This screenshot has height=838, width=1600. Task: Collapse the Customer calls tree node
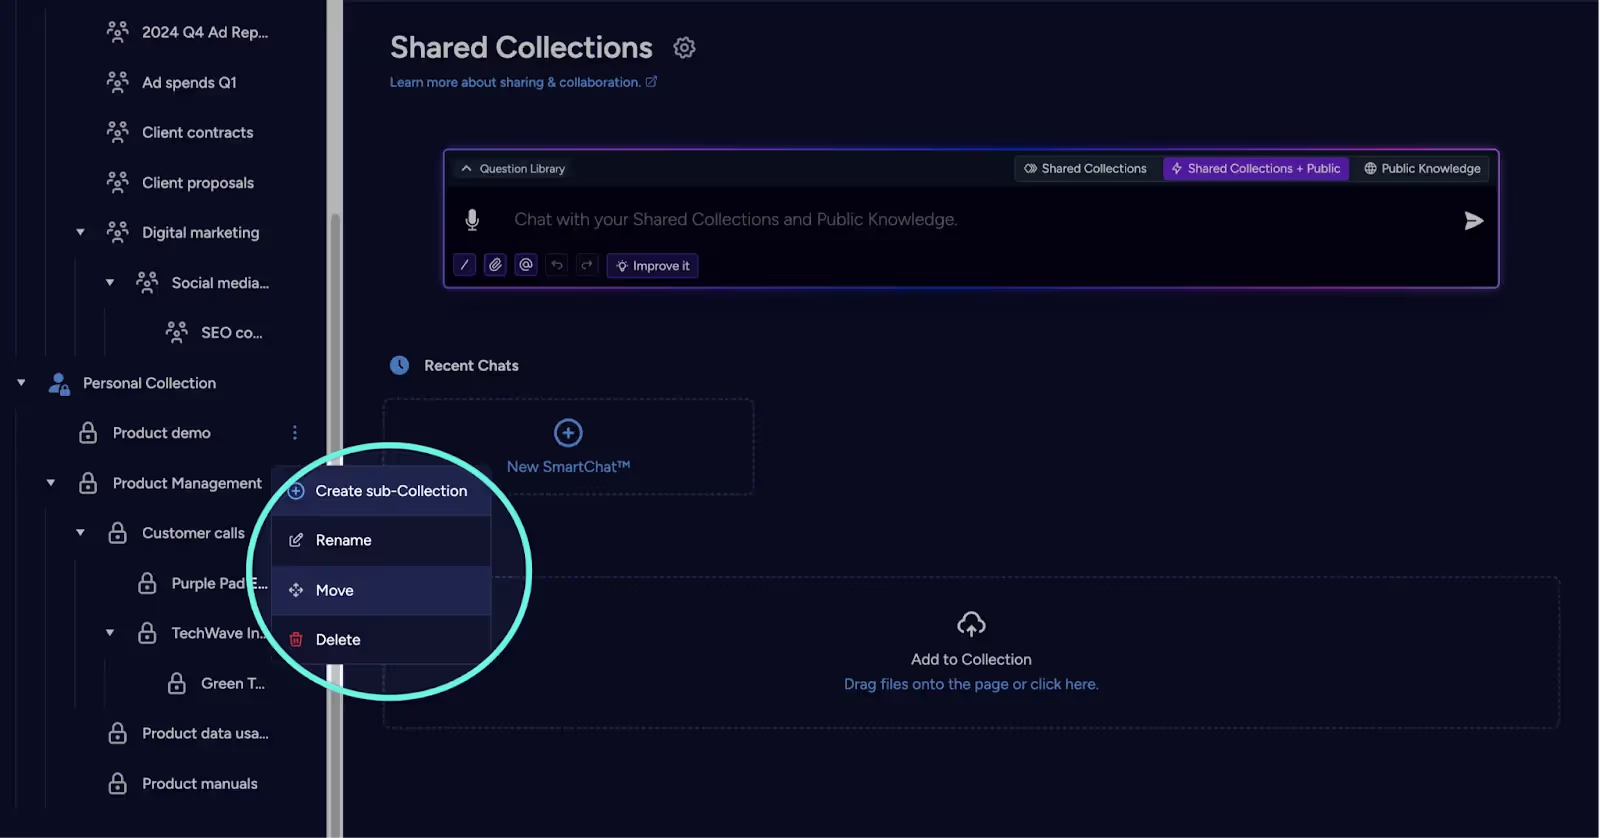pos(80,533)
